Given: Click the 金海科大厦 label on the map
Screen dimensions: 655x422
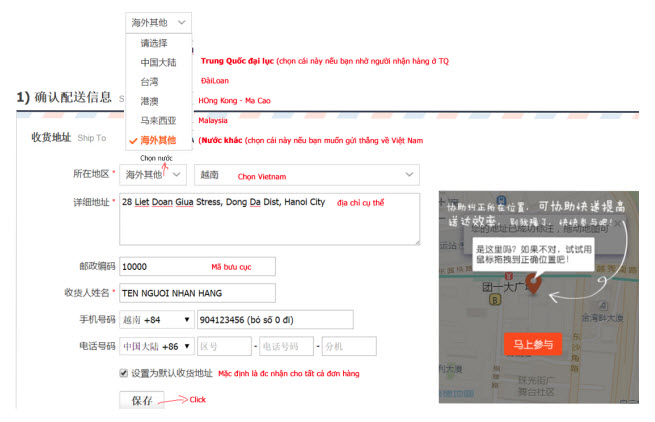Looking at the screenshot, I should point(602,318).
